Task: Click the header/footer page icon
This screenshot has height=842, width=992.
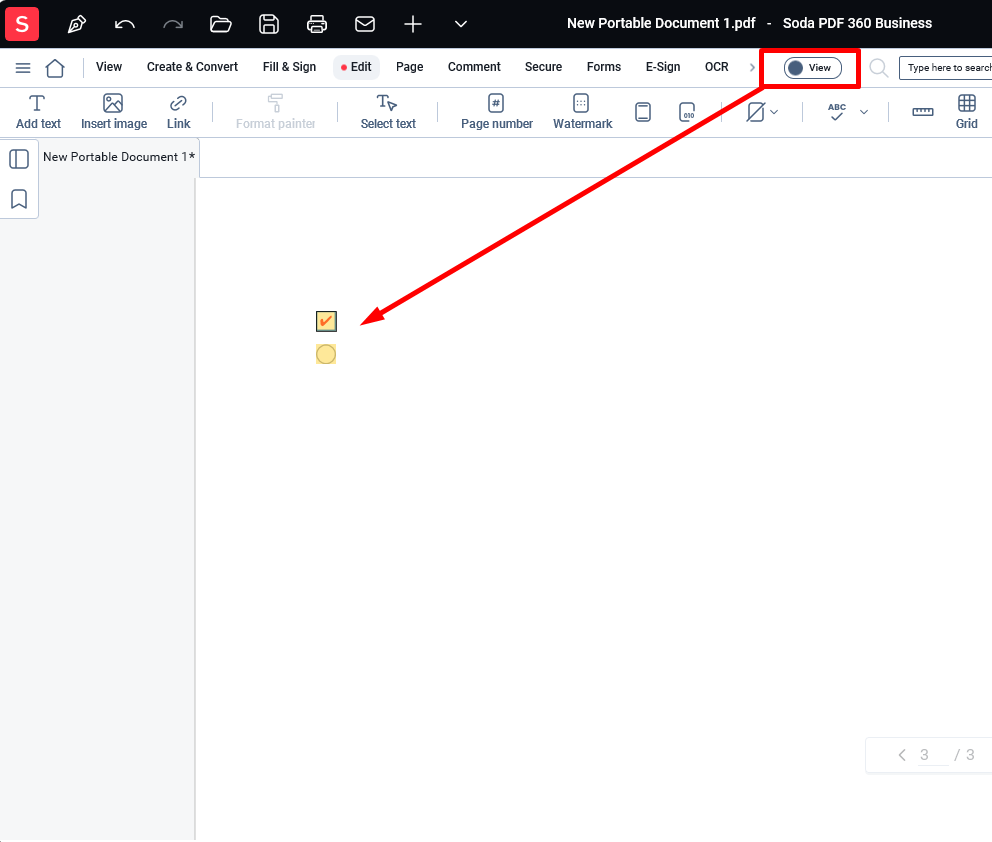Action: click(x=643, y=112)
